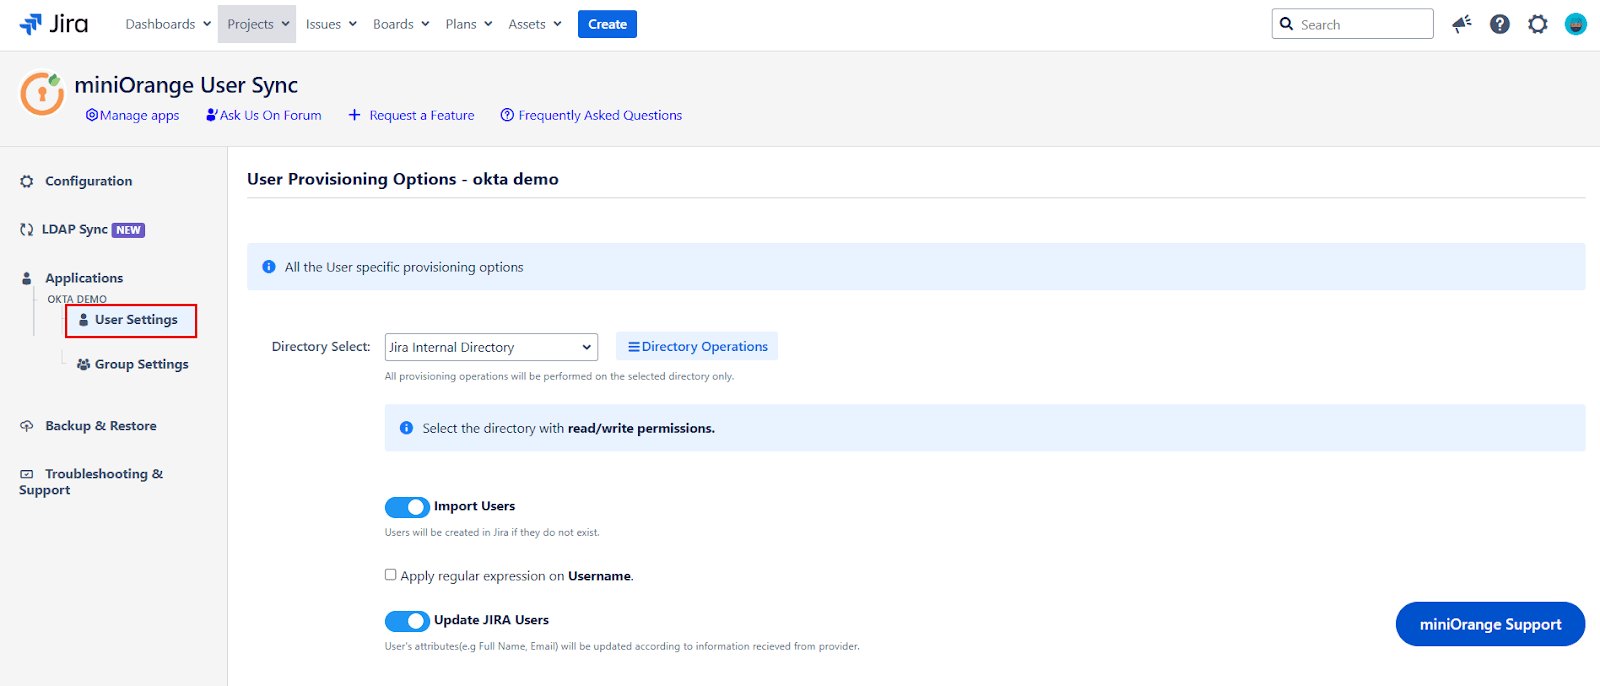Open Configuration in the sidebar

tap(88, 181)
